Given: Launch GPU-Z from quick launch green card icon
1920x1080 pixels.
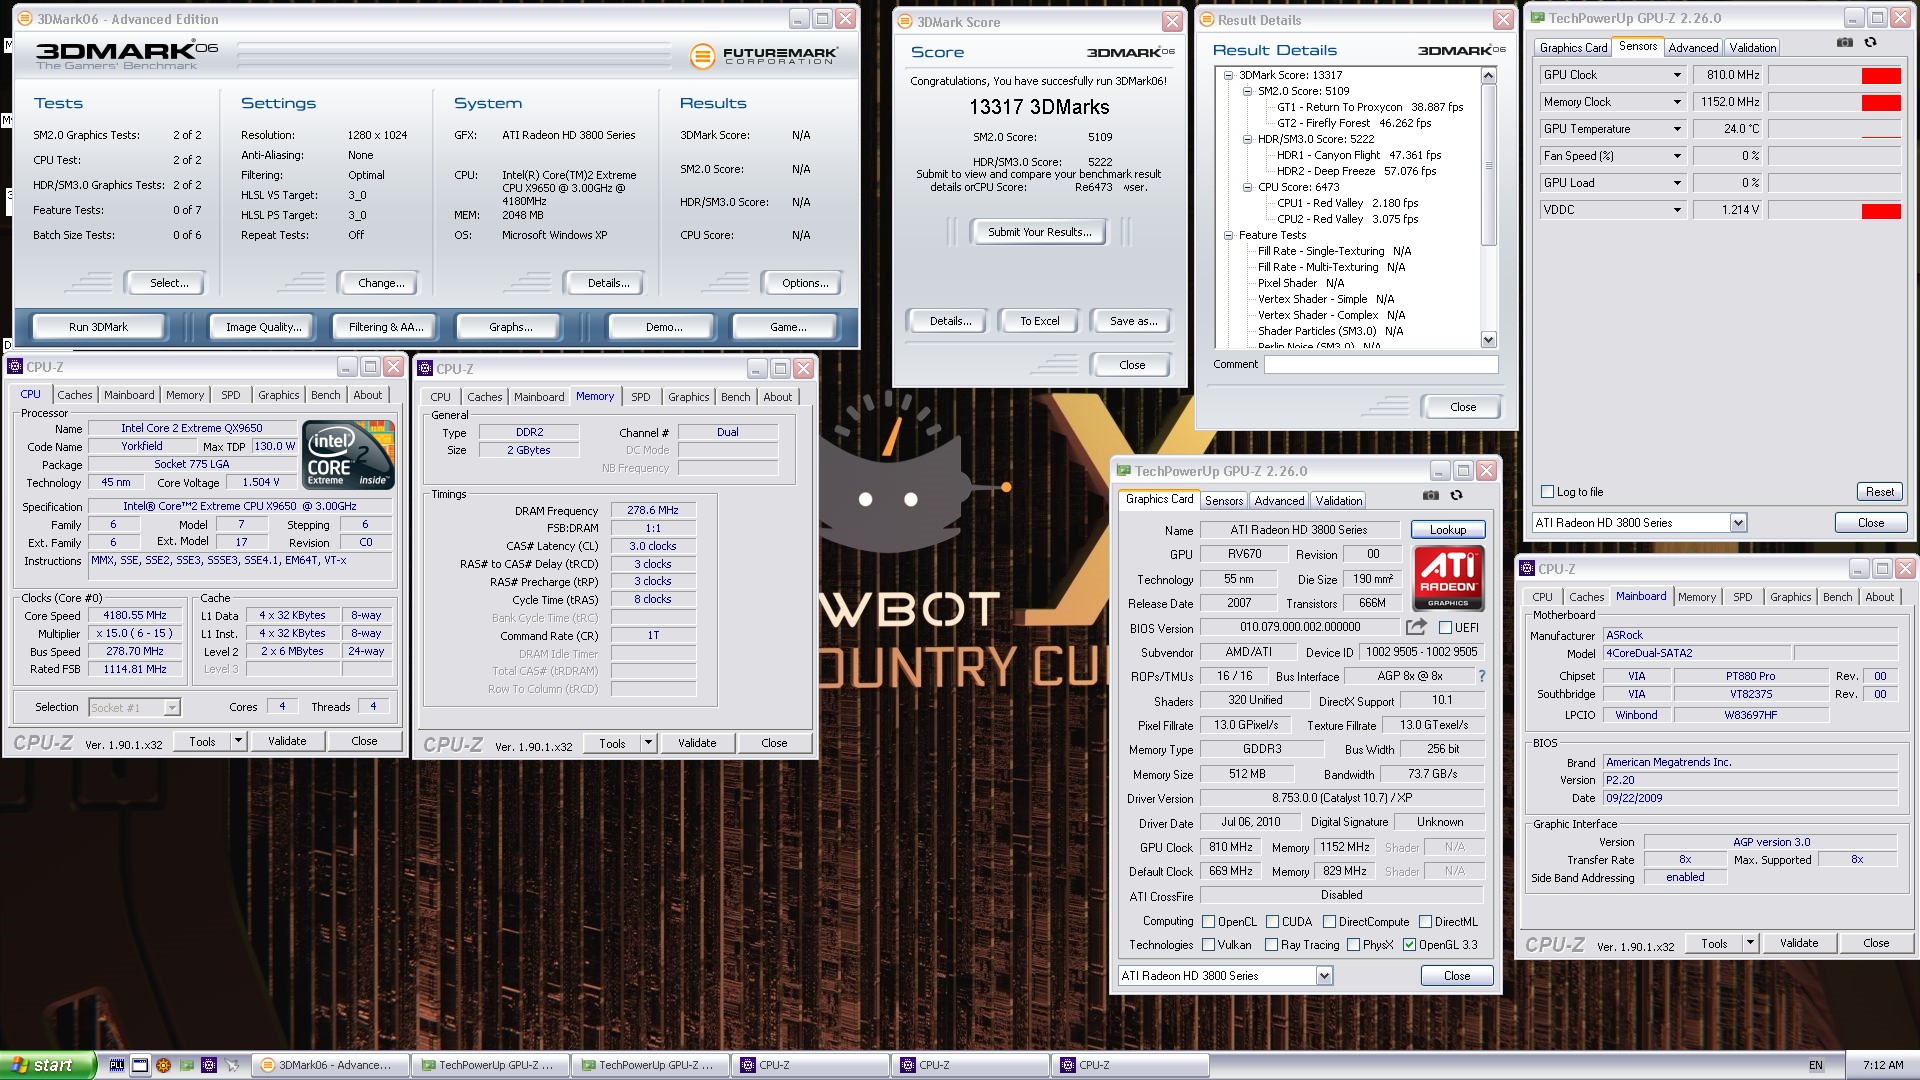Looking at the screenshot, I should point(186,1065).
